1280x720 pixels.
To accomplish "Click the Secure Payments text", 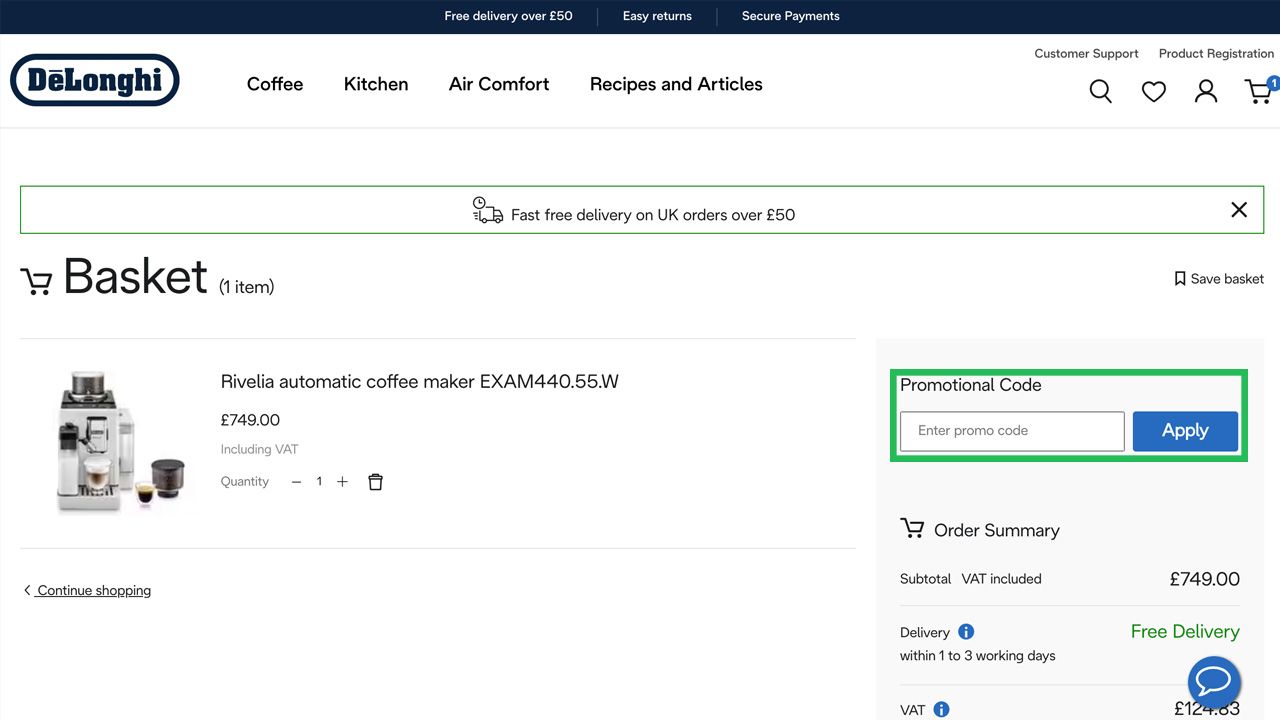I will click(791, 16).
